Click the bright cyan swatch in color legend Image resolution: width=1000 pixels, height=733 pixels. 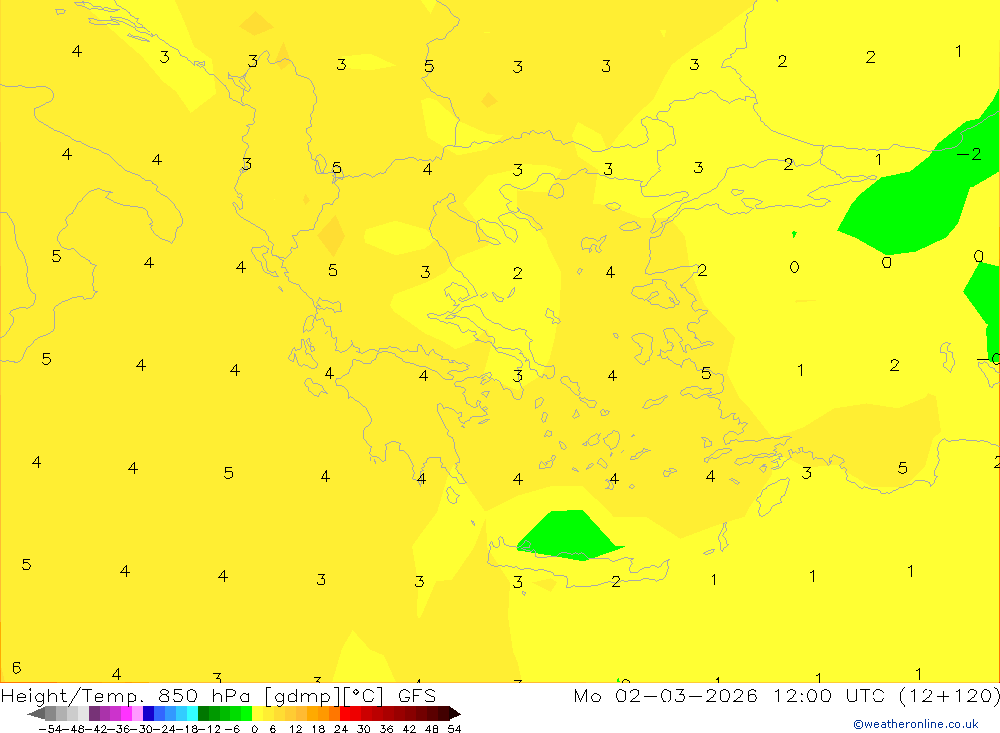(192, 713)
